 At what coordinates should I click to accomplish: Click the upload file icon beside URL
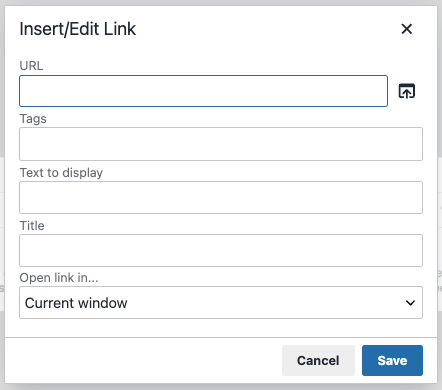[407, 91]
